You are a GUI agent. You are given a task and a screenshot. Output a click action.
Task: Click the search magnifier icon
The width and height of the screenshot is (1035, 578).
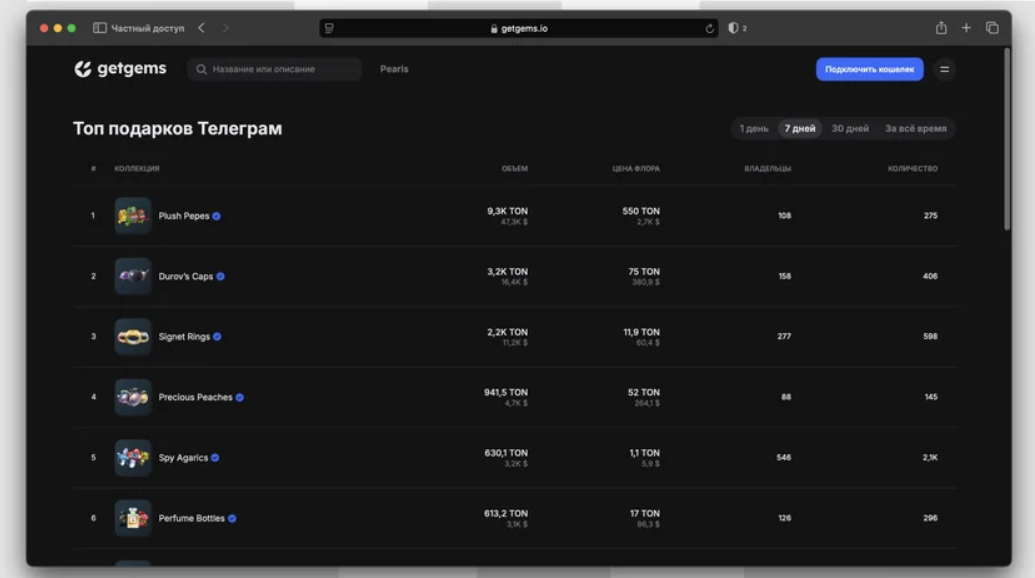click(x=201, y=69)
